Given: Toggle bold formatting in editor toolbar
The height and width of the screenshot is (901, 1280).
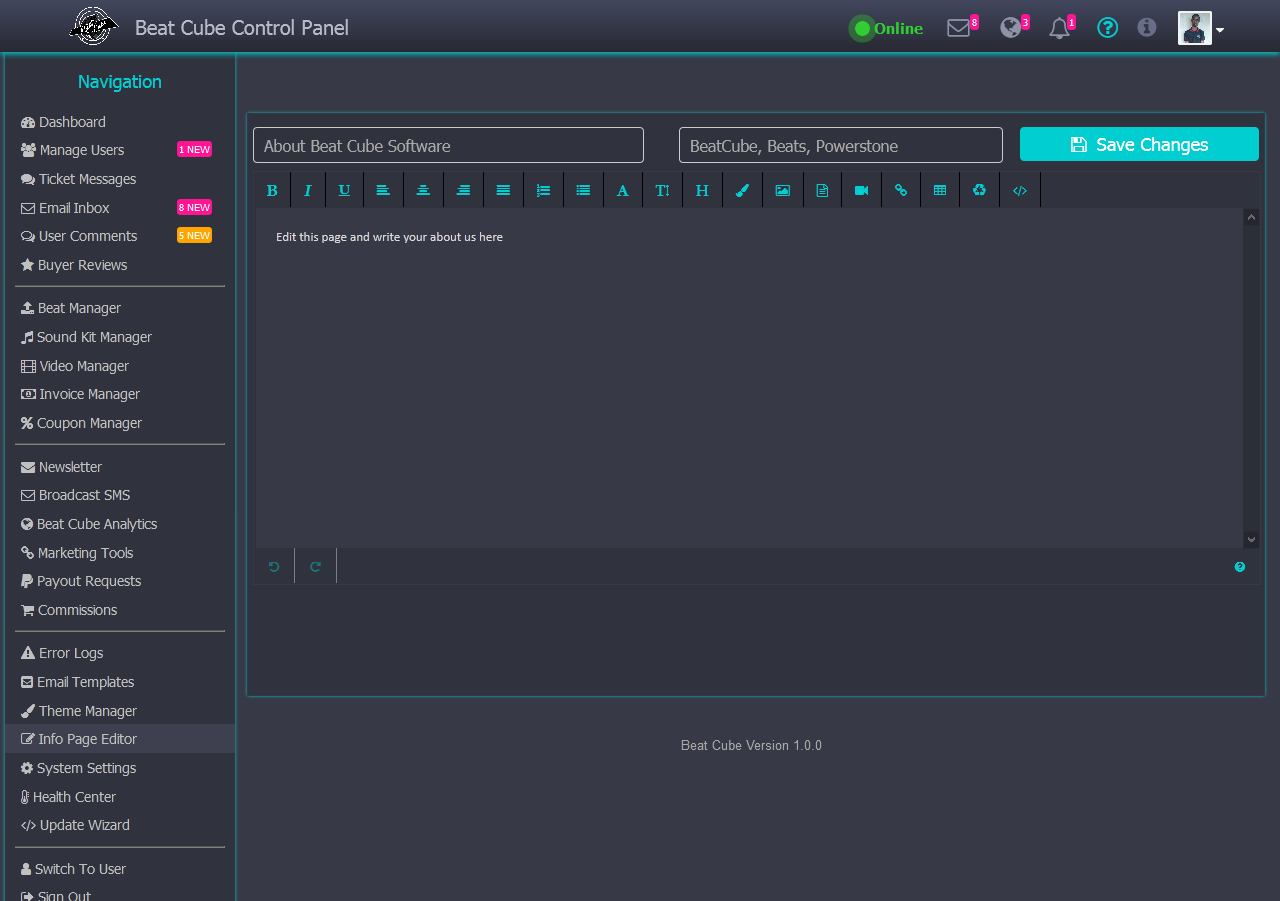Looking at the screenshot, I should tap(272, 190).
